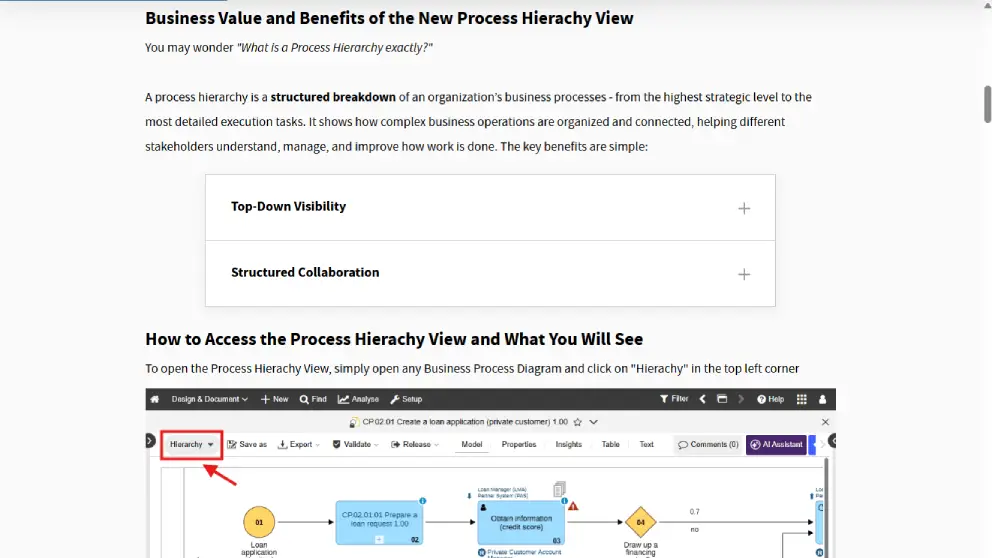Click the back arrow in top bar
This screenshot has height=558, width=992.
702,399
